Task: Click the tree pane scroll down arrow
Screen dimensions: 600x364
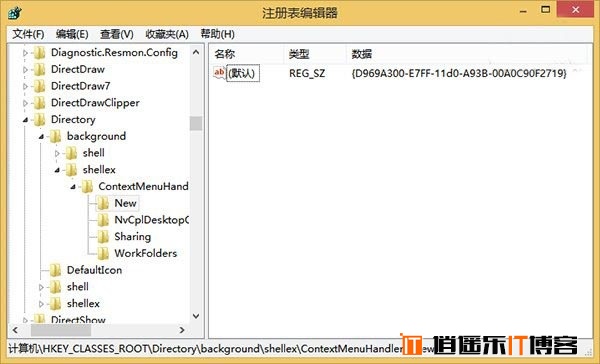Action: pyautogui.click(x=196, y=316)
